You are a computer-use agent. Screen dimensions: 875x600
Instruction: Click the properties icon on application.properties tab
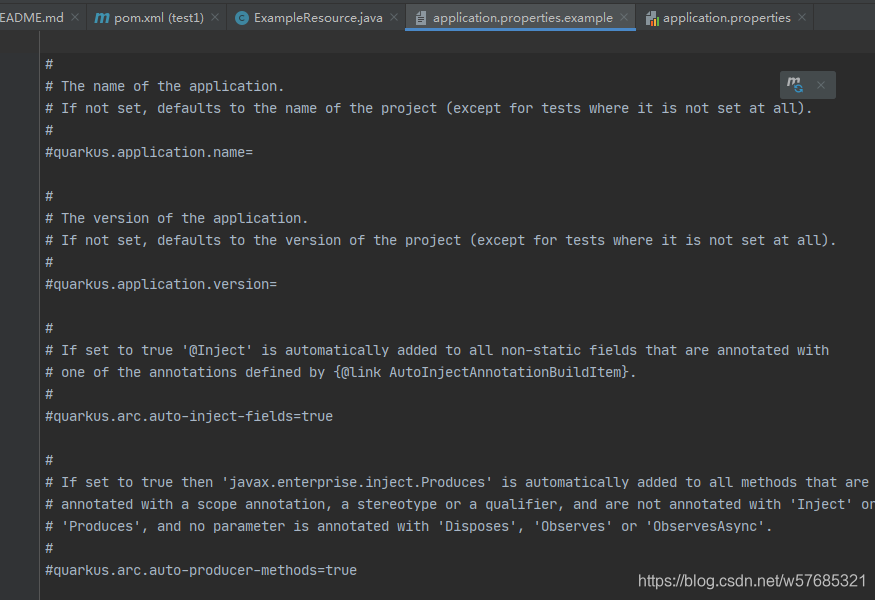(652, 19)
